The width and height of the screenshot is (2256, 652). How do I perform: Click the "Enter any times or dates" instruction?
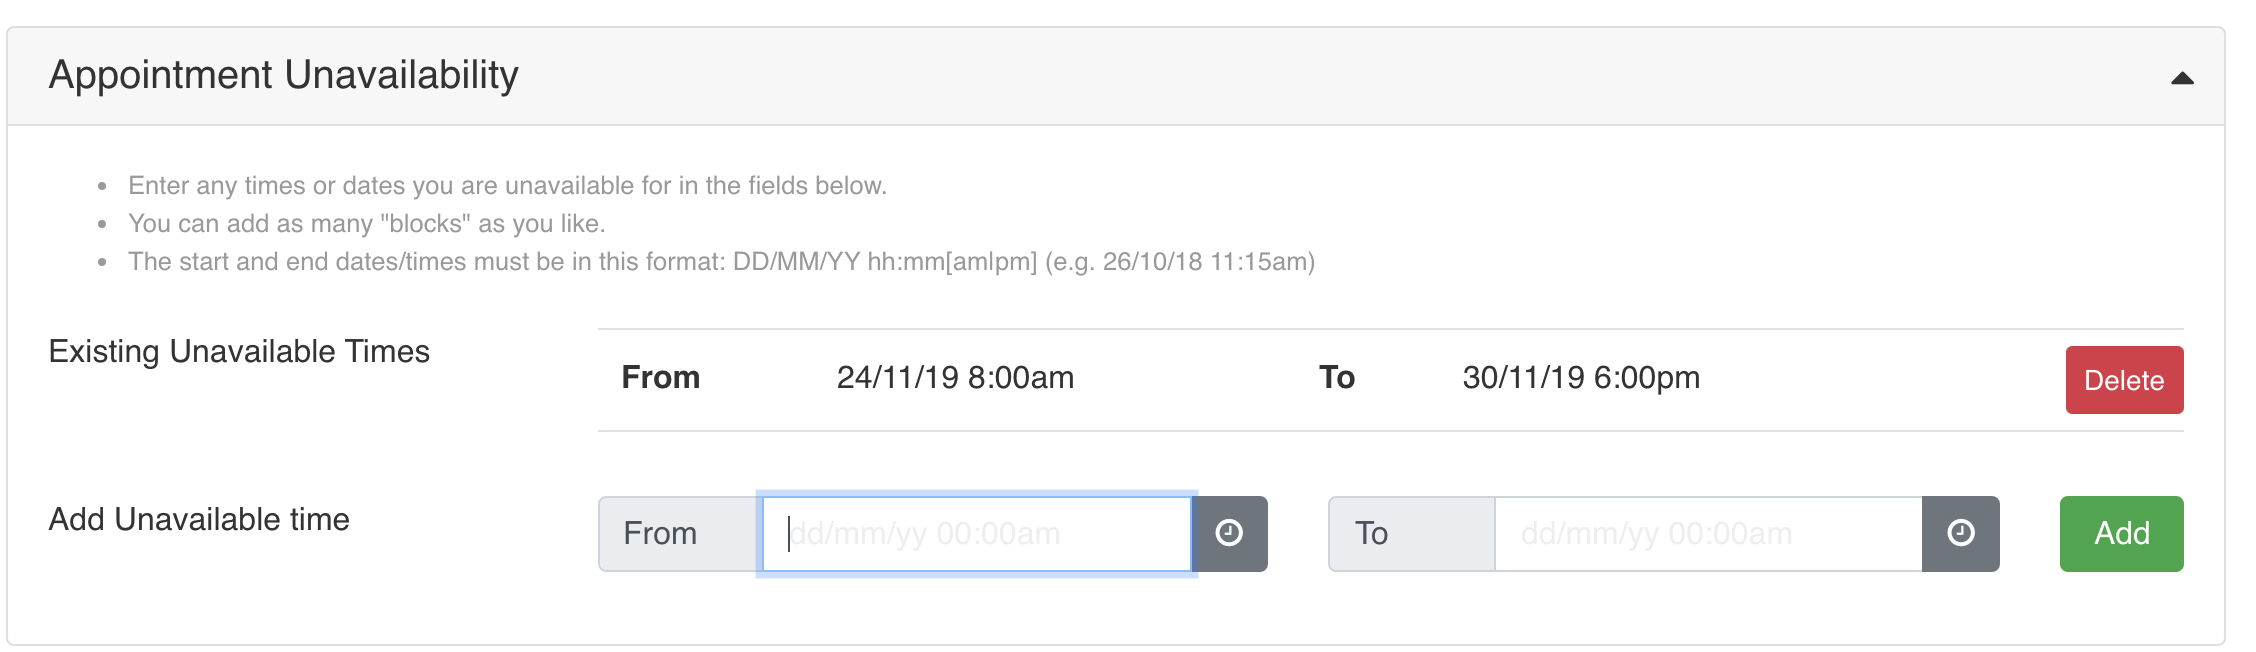pos(507,186)
